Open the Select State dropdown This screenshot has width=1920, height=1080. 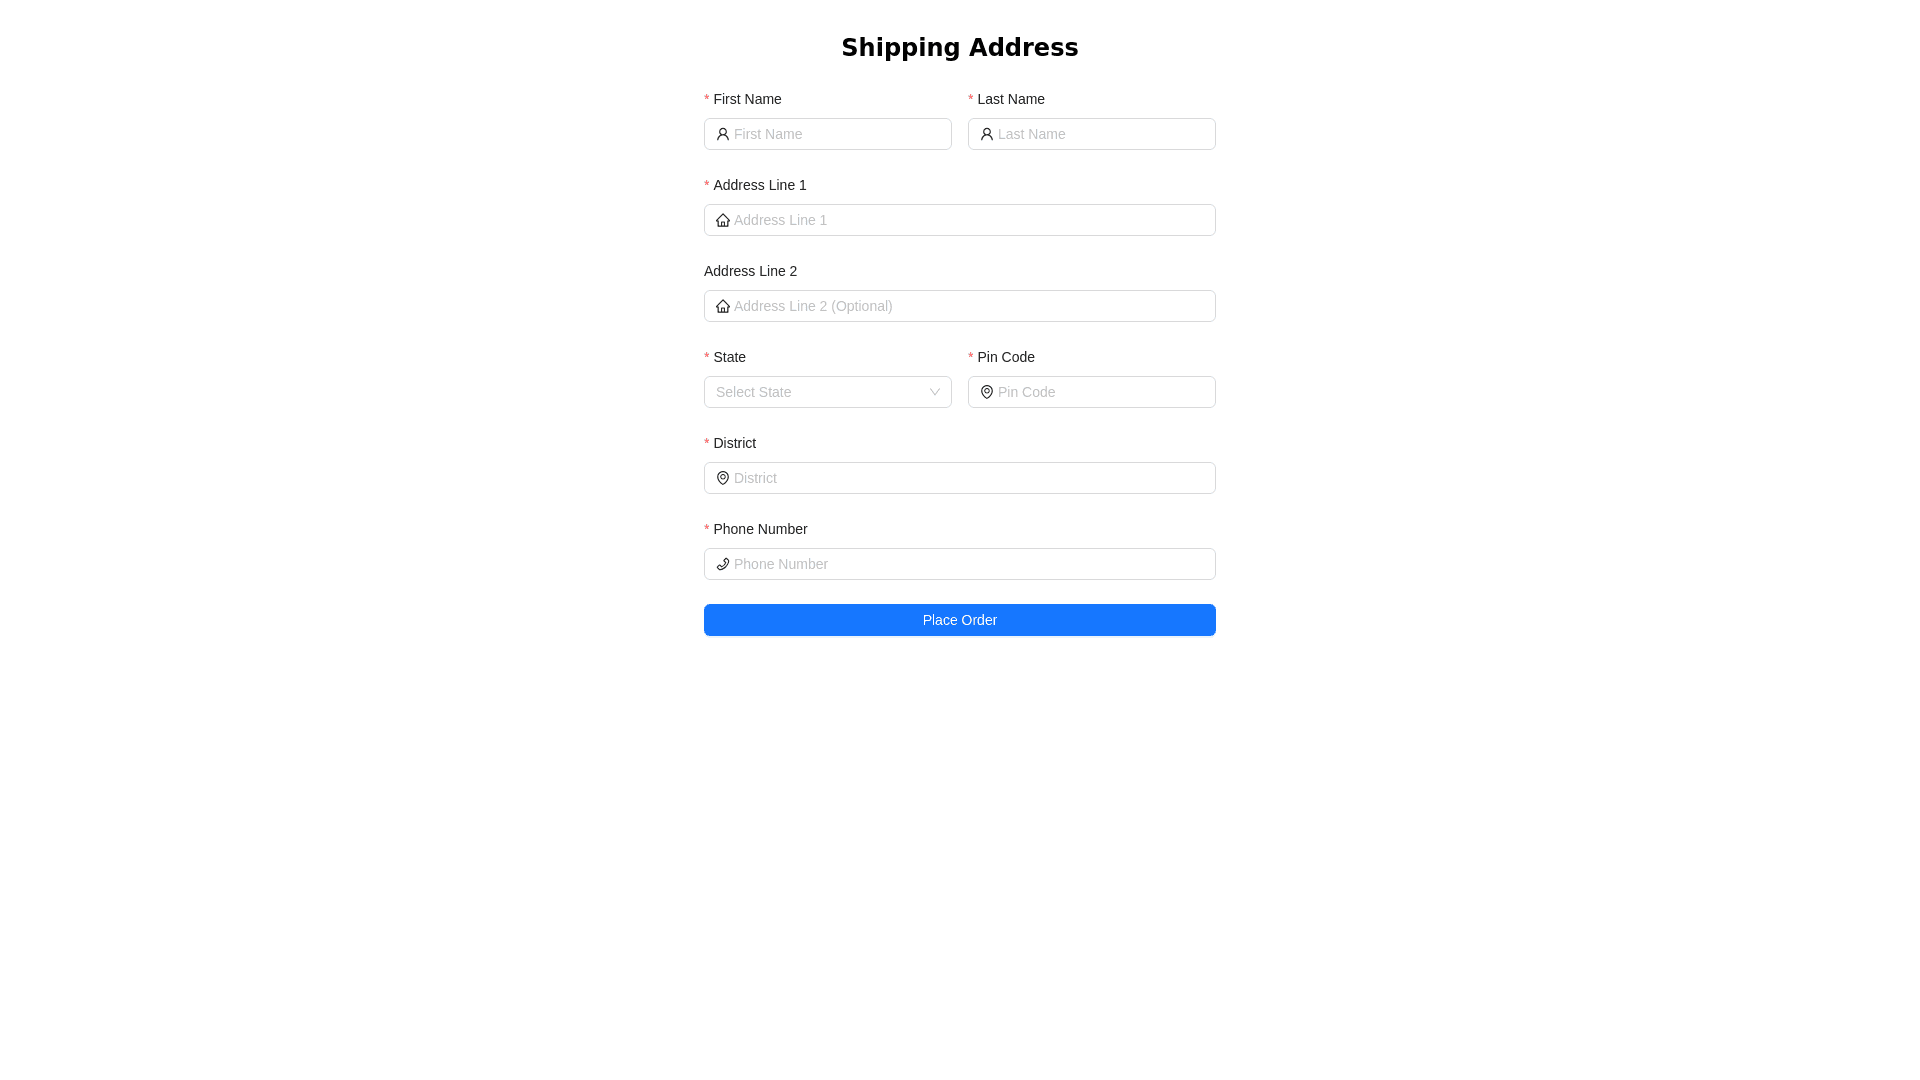[820, 392]
